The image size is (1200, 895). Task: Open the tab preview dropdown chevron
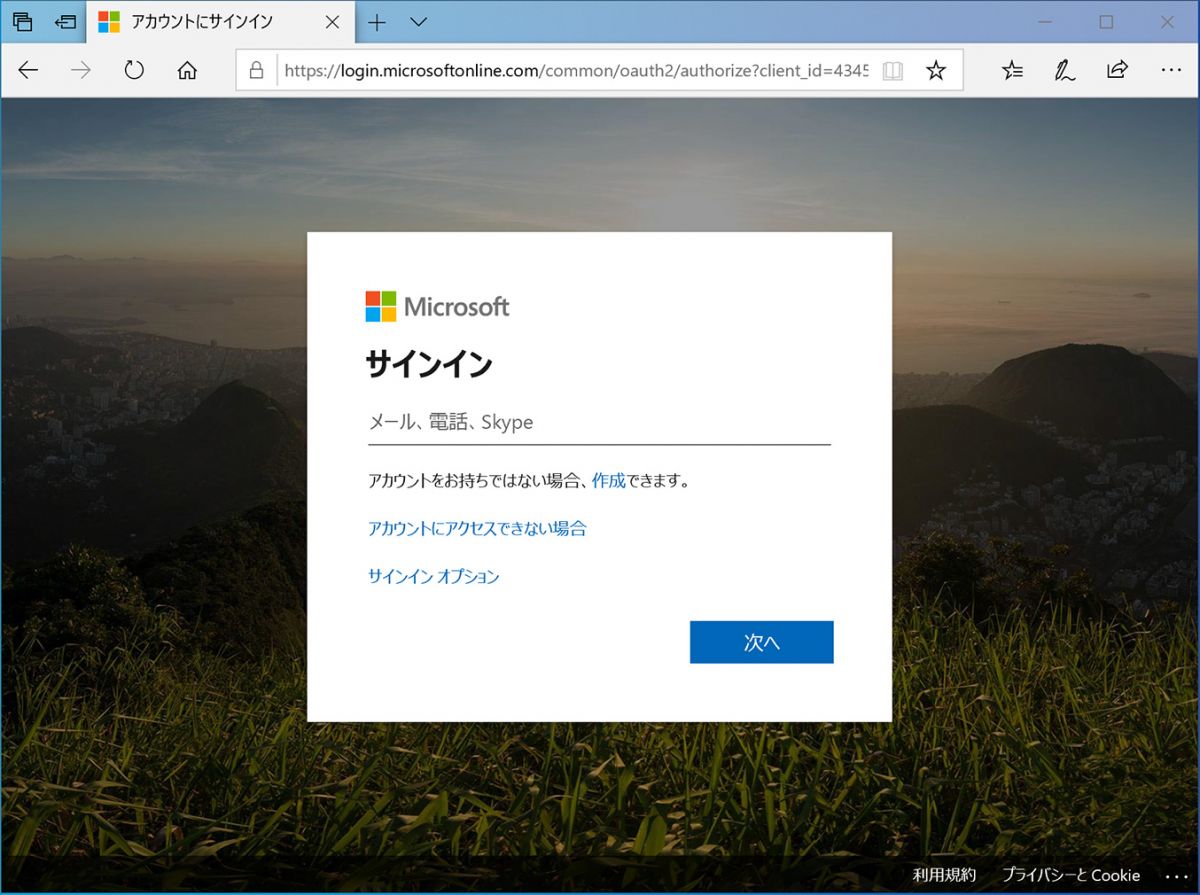pos(418,22)
